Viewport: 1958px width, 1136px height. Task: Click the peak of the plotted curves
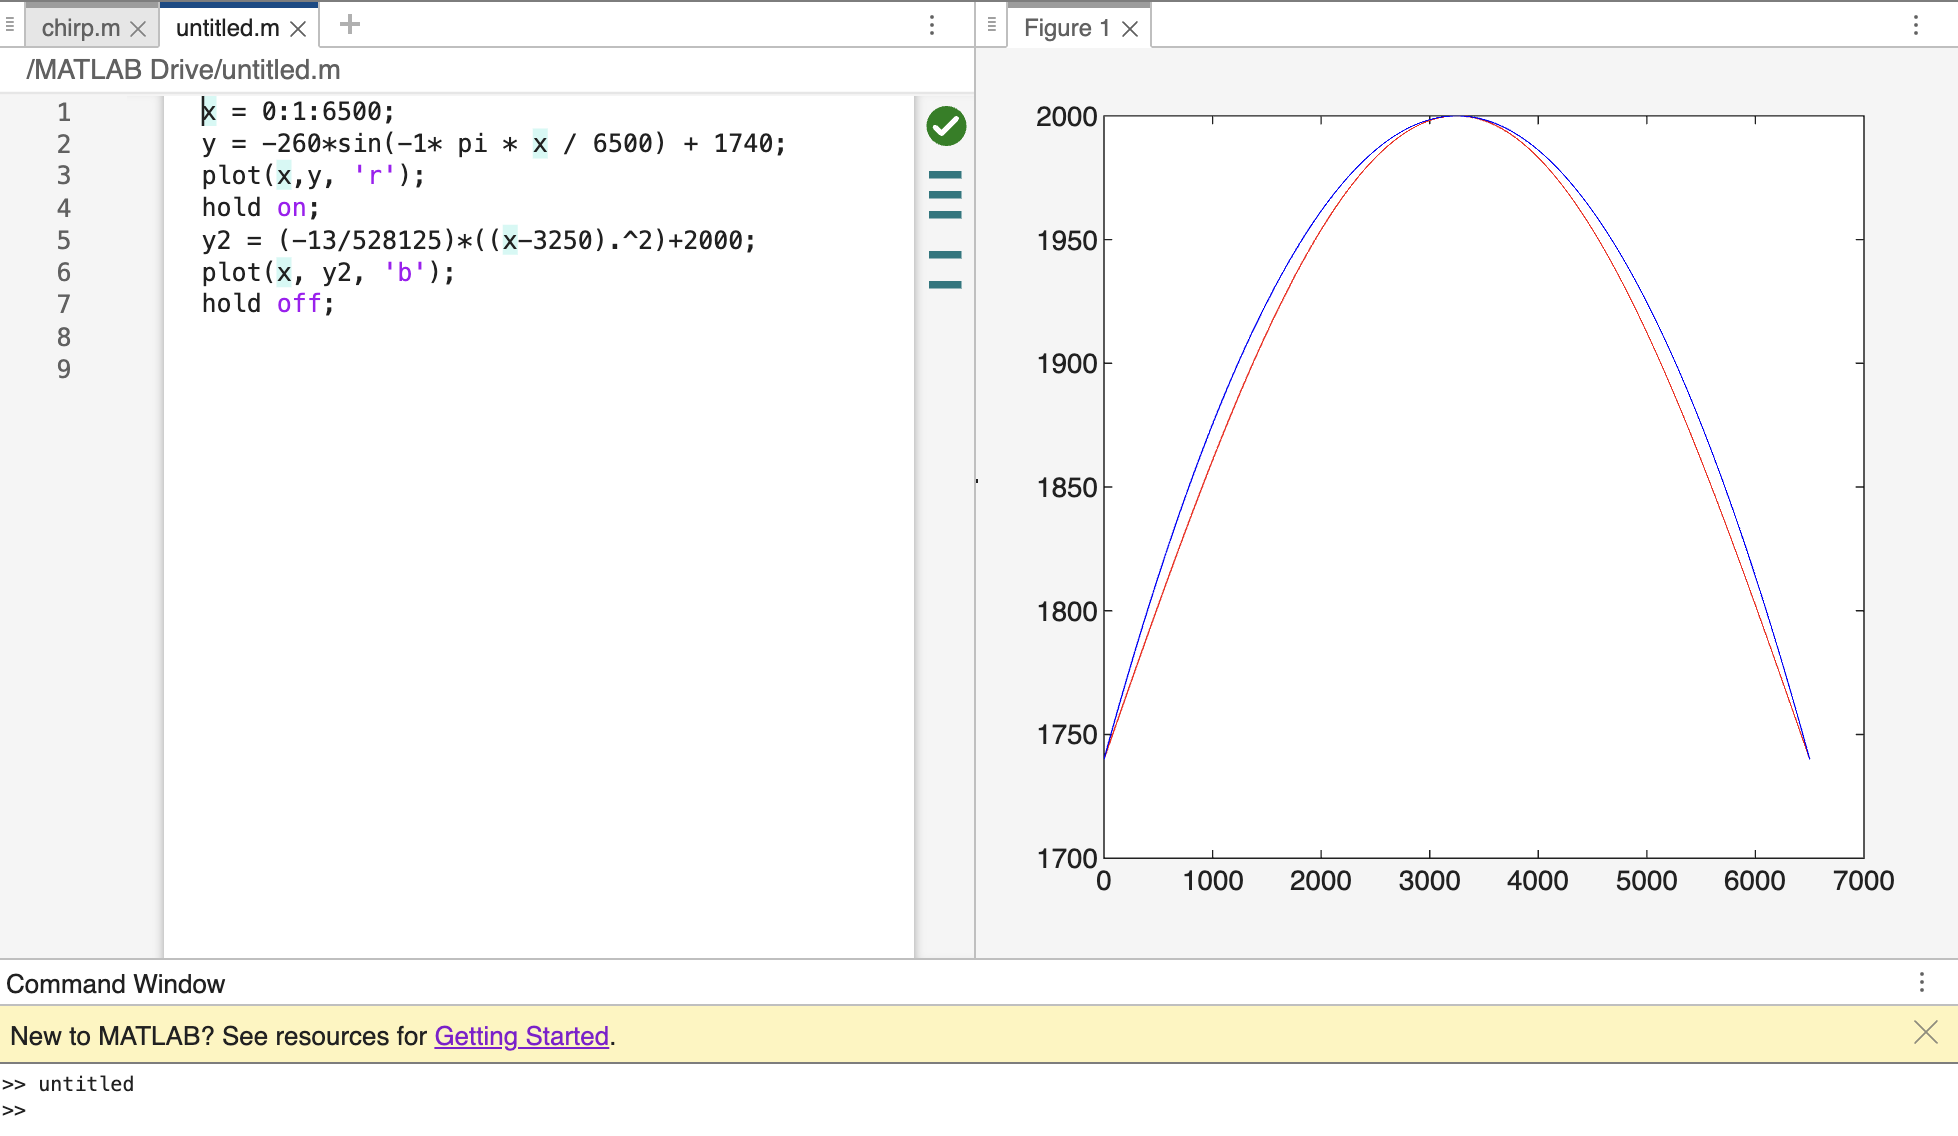point(1457,117)
